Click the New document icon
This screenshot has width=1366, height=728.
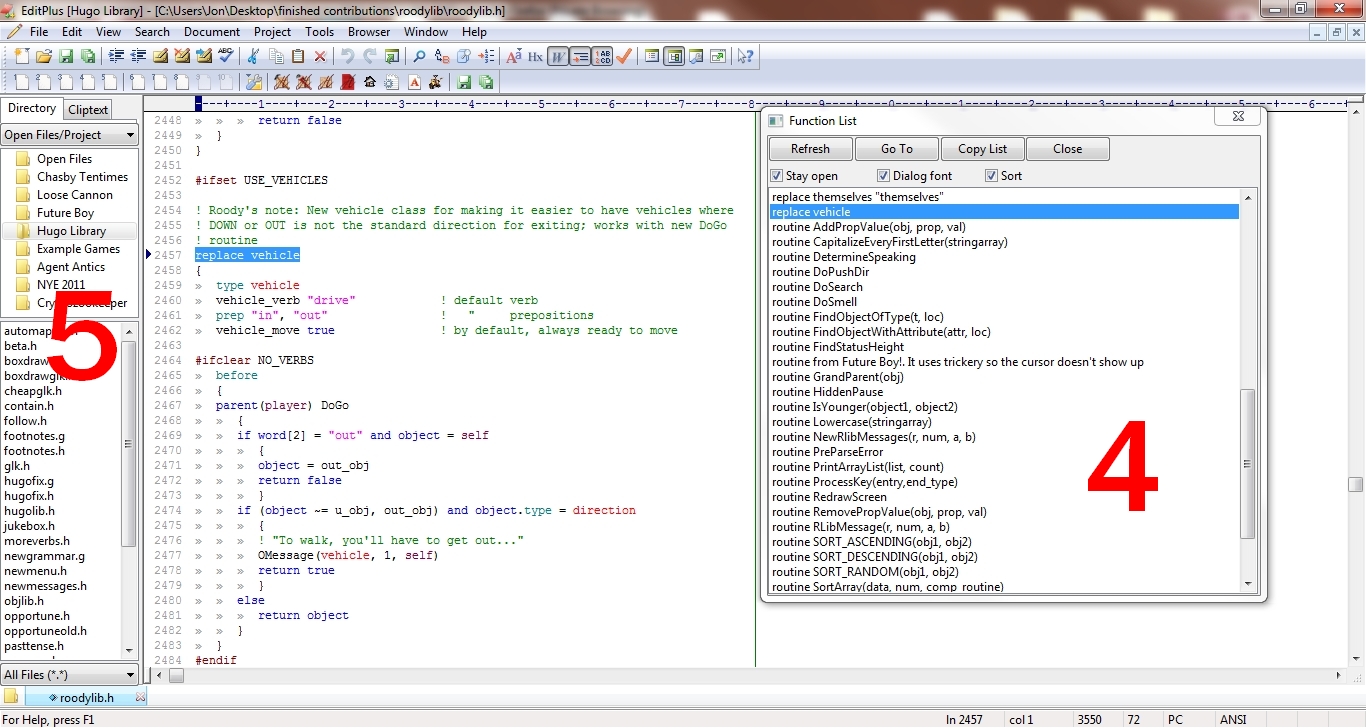[x=21, y=56]
